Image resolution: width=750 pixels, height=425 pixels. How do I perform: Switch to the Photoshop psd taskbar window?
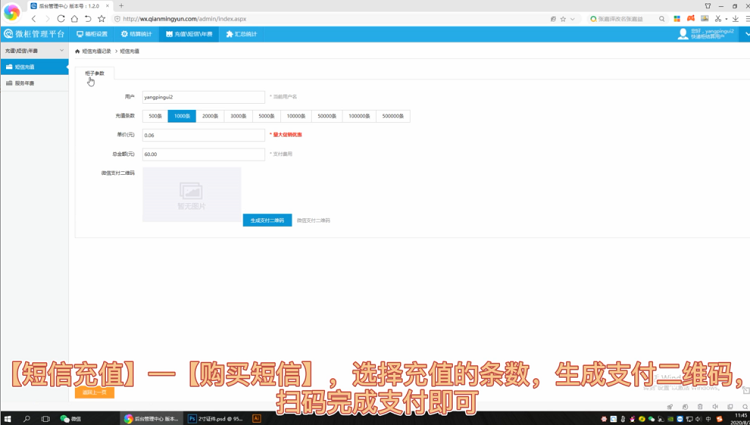pos(216,419)
